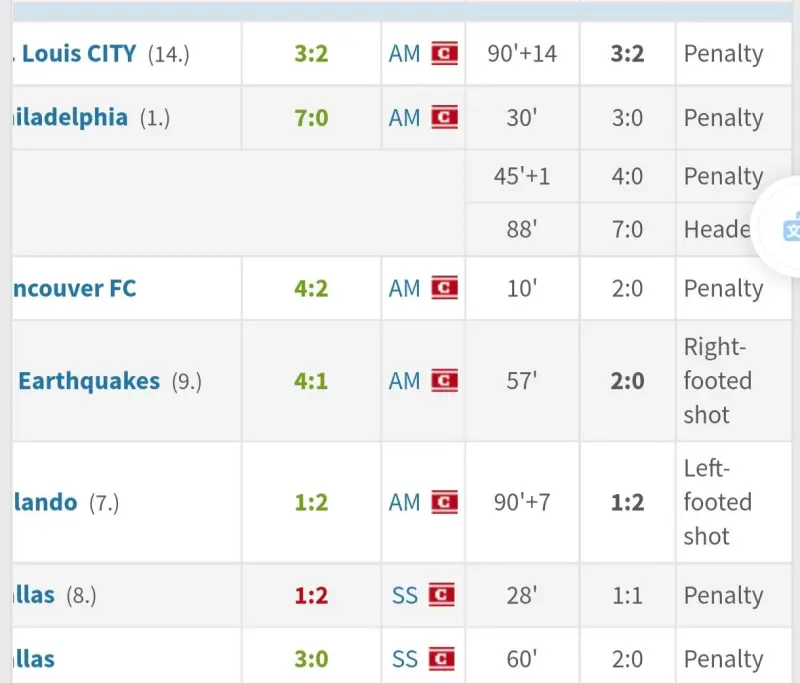
Task: Open the Philadelphia club link
Action: tap(70, 118)
